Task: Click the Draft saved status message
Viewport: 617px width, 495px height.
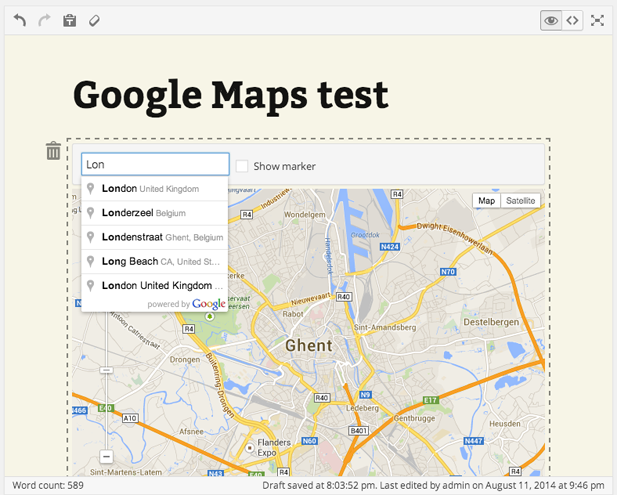Action: (x=433, y=485)
